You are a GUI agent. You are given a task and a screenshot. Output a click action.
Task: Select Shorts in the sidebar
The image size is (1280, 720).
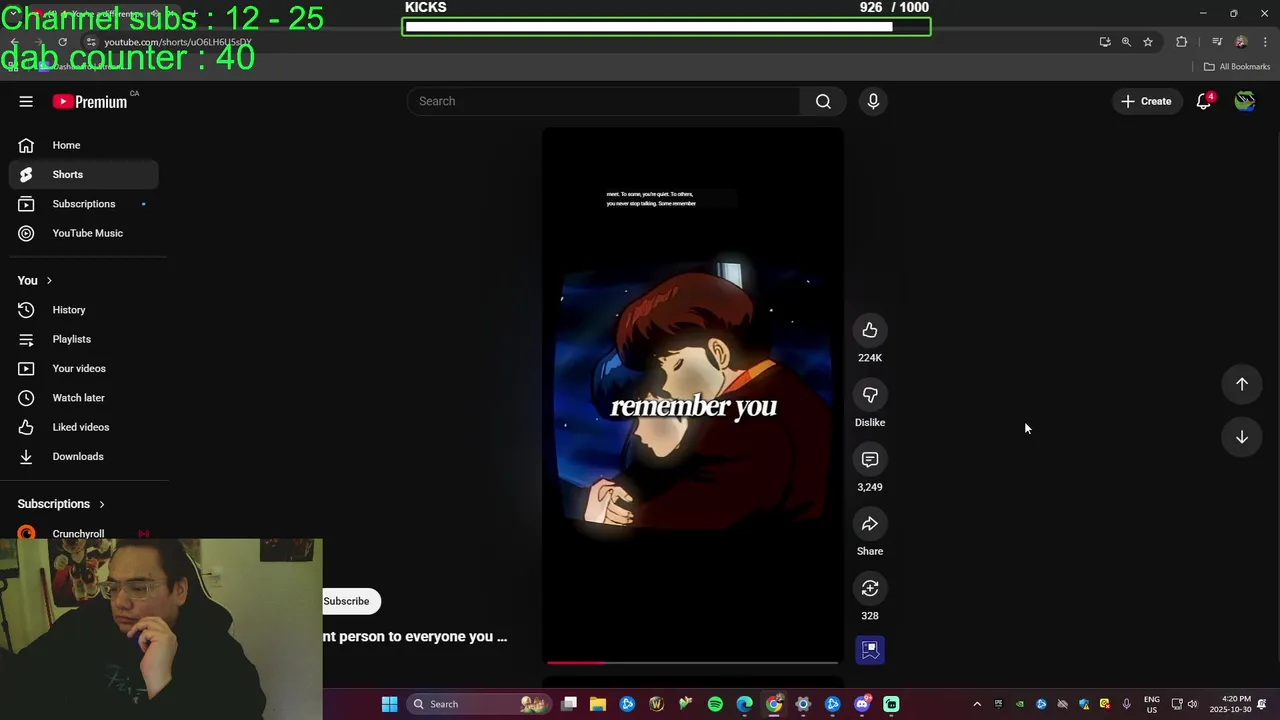click(84, 174)
